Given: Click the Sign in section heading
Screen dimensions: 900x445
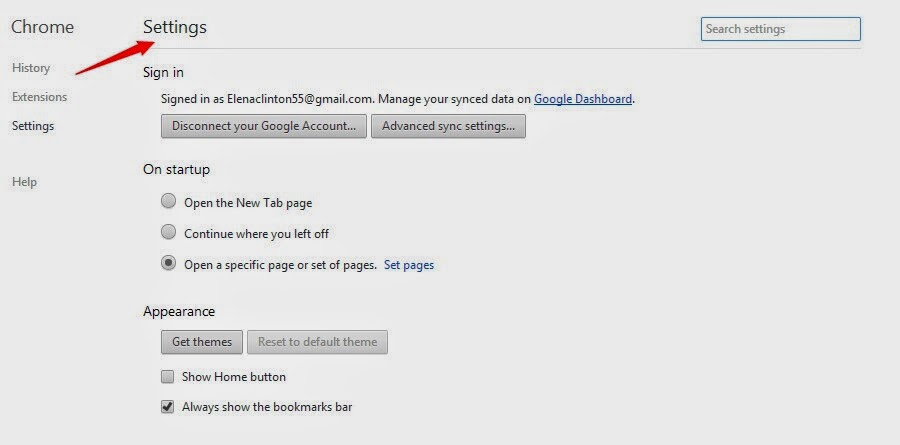Looking at the screenshot, I should [x=164, y=72].
